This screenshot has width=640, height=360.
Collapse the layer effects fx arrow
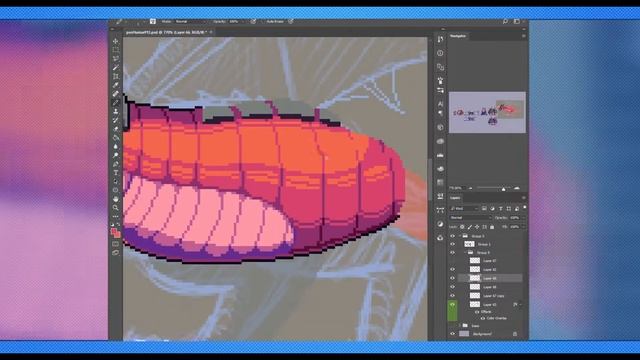click(521, 304)
